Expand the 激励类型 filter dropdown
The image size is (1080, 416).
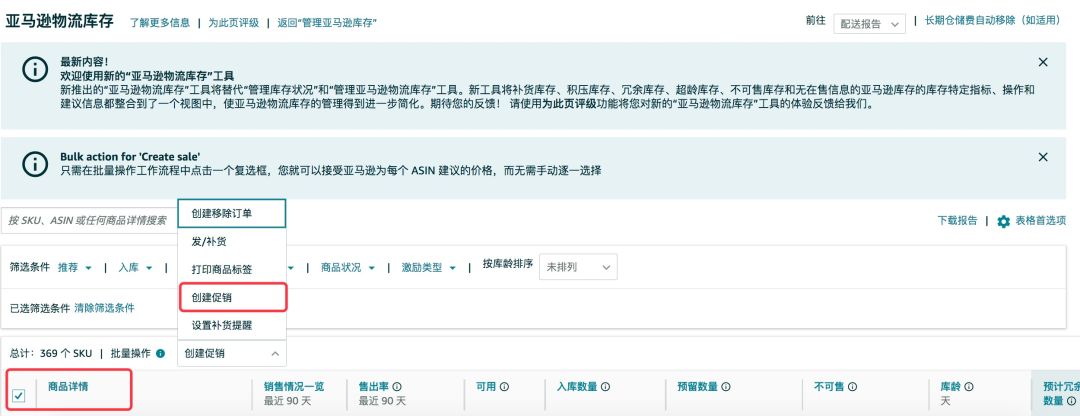click(x=429, y=267)
